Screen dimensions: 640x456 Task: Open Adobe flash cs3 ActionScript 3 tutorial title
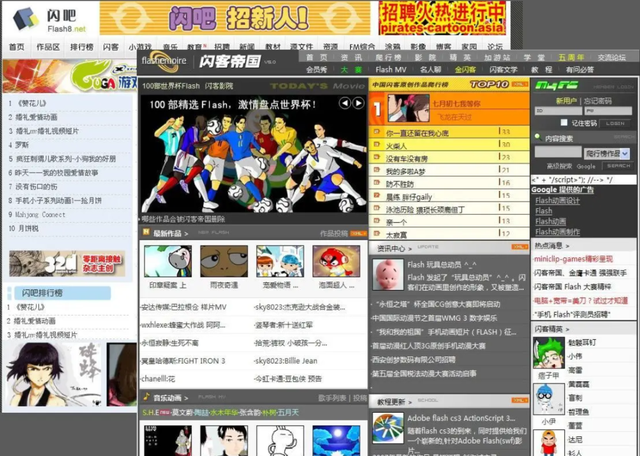click(x=461, y=418)
